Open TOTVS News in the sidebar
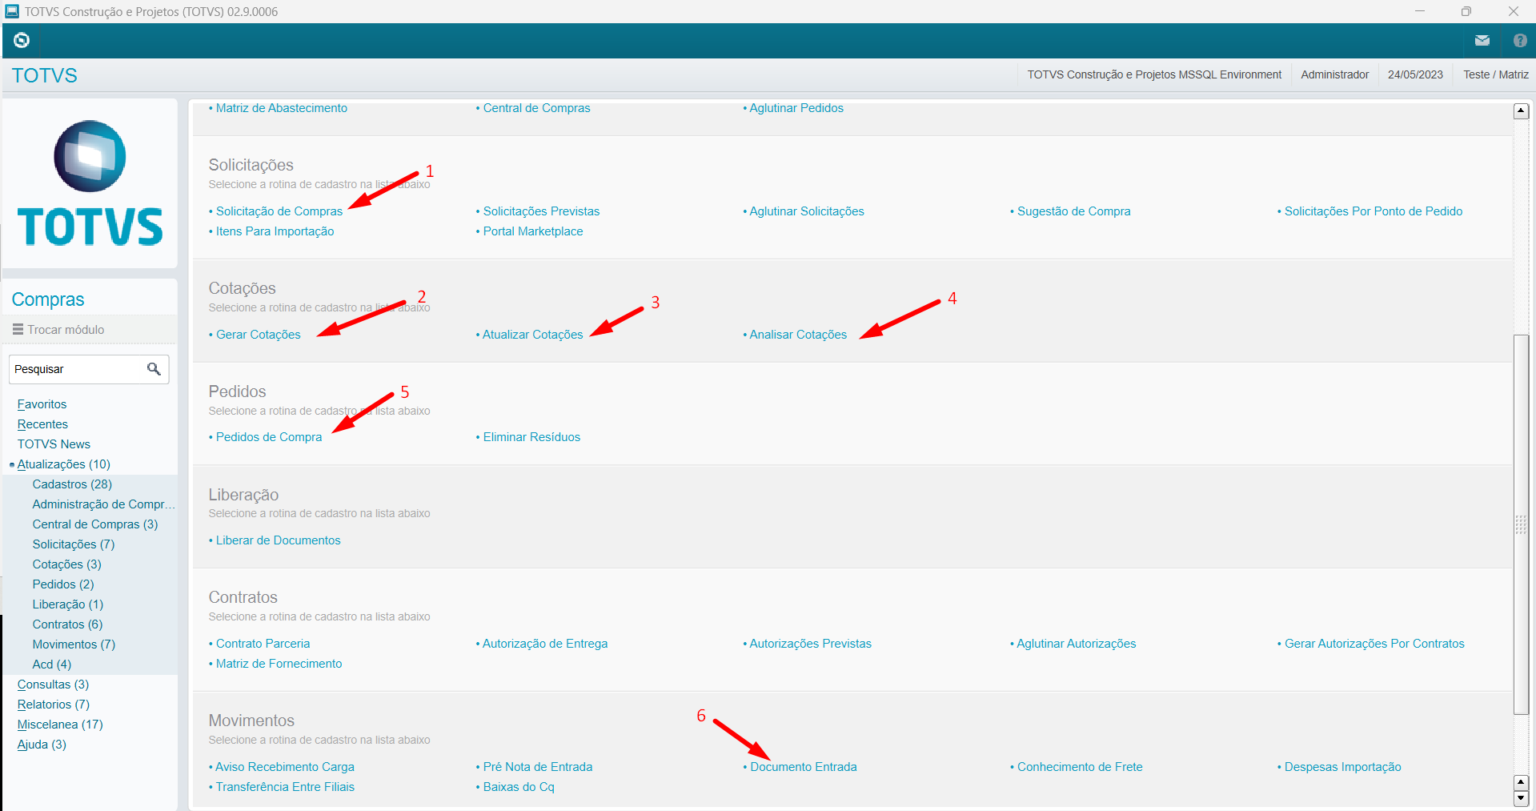The image size is (1536, 811). pos(54,444)
